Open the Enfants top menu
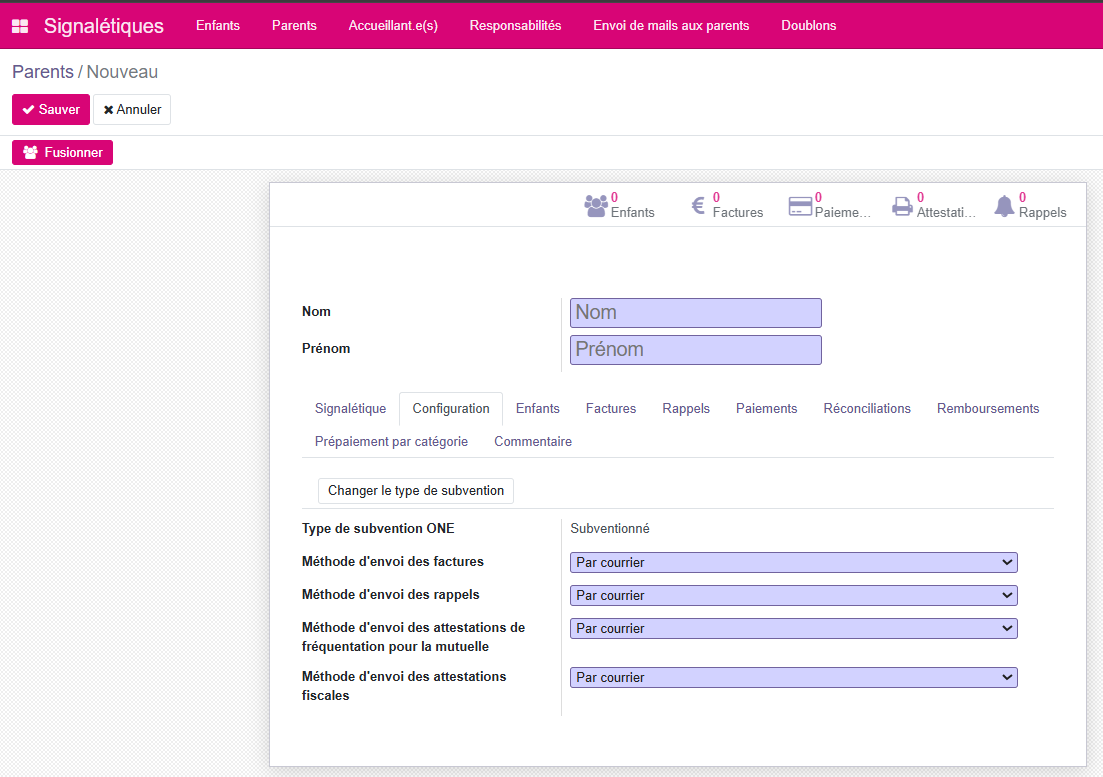Viewport: 1103px width, 777px height. coord(218,25)
